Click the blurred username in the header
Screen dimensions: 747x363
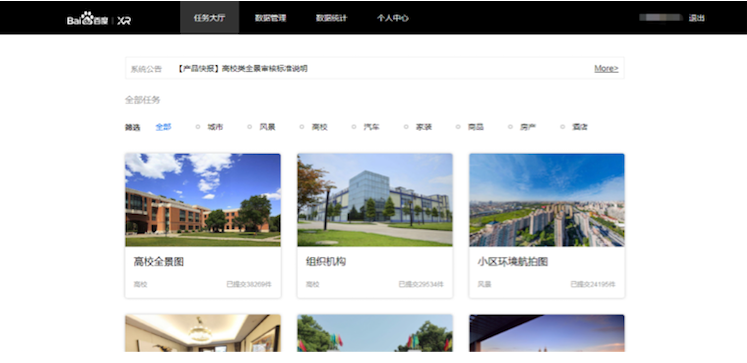[x=661, y=18]
